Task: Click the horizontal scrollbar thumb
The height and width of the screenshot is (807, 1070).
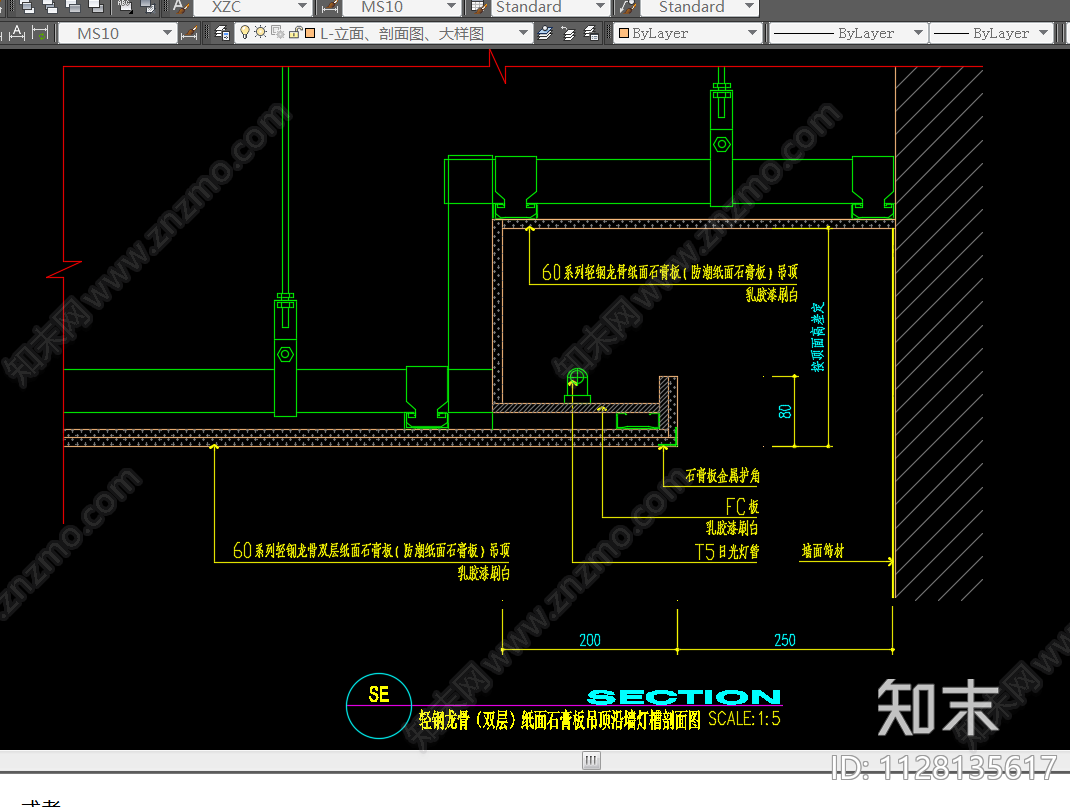Action: [x=592, y=760]
